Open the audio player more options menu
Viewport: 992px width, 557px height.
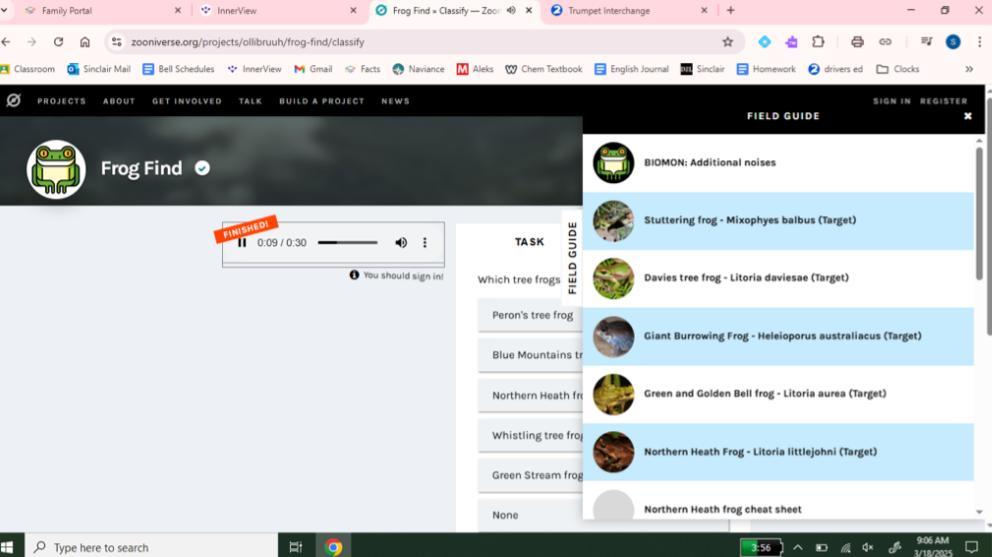point(425,242)
